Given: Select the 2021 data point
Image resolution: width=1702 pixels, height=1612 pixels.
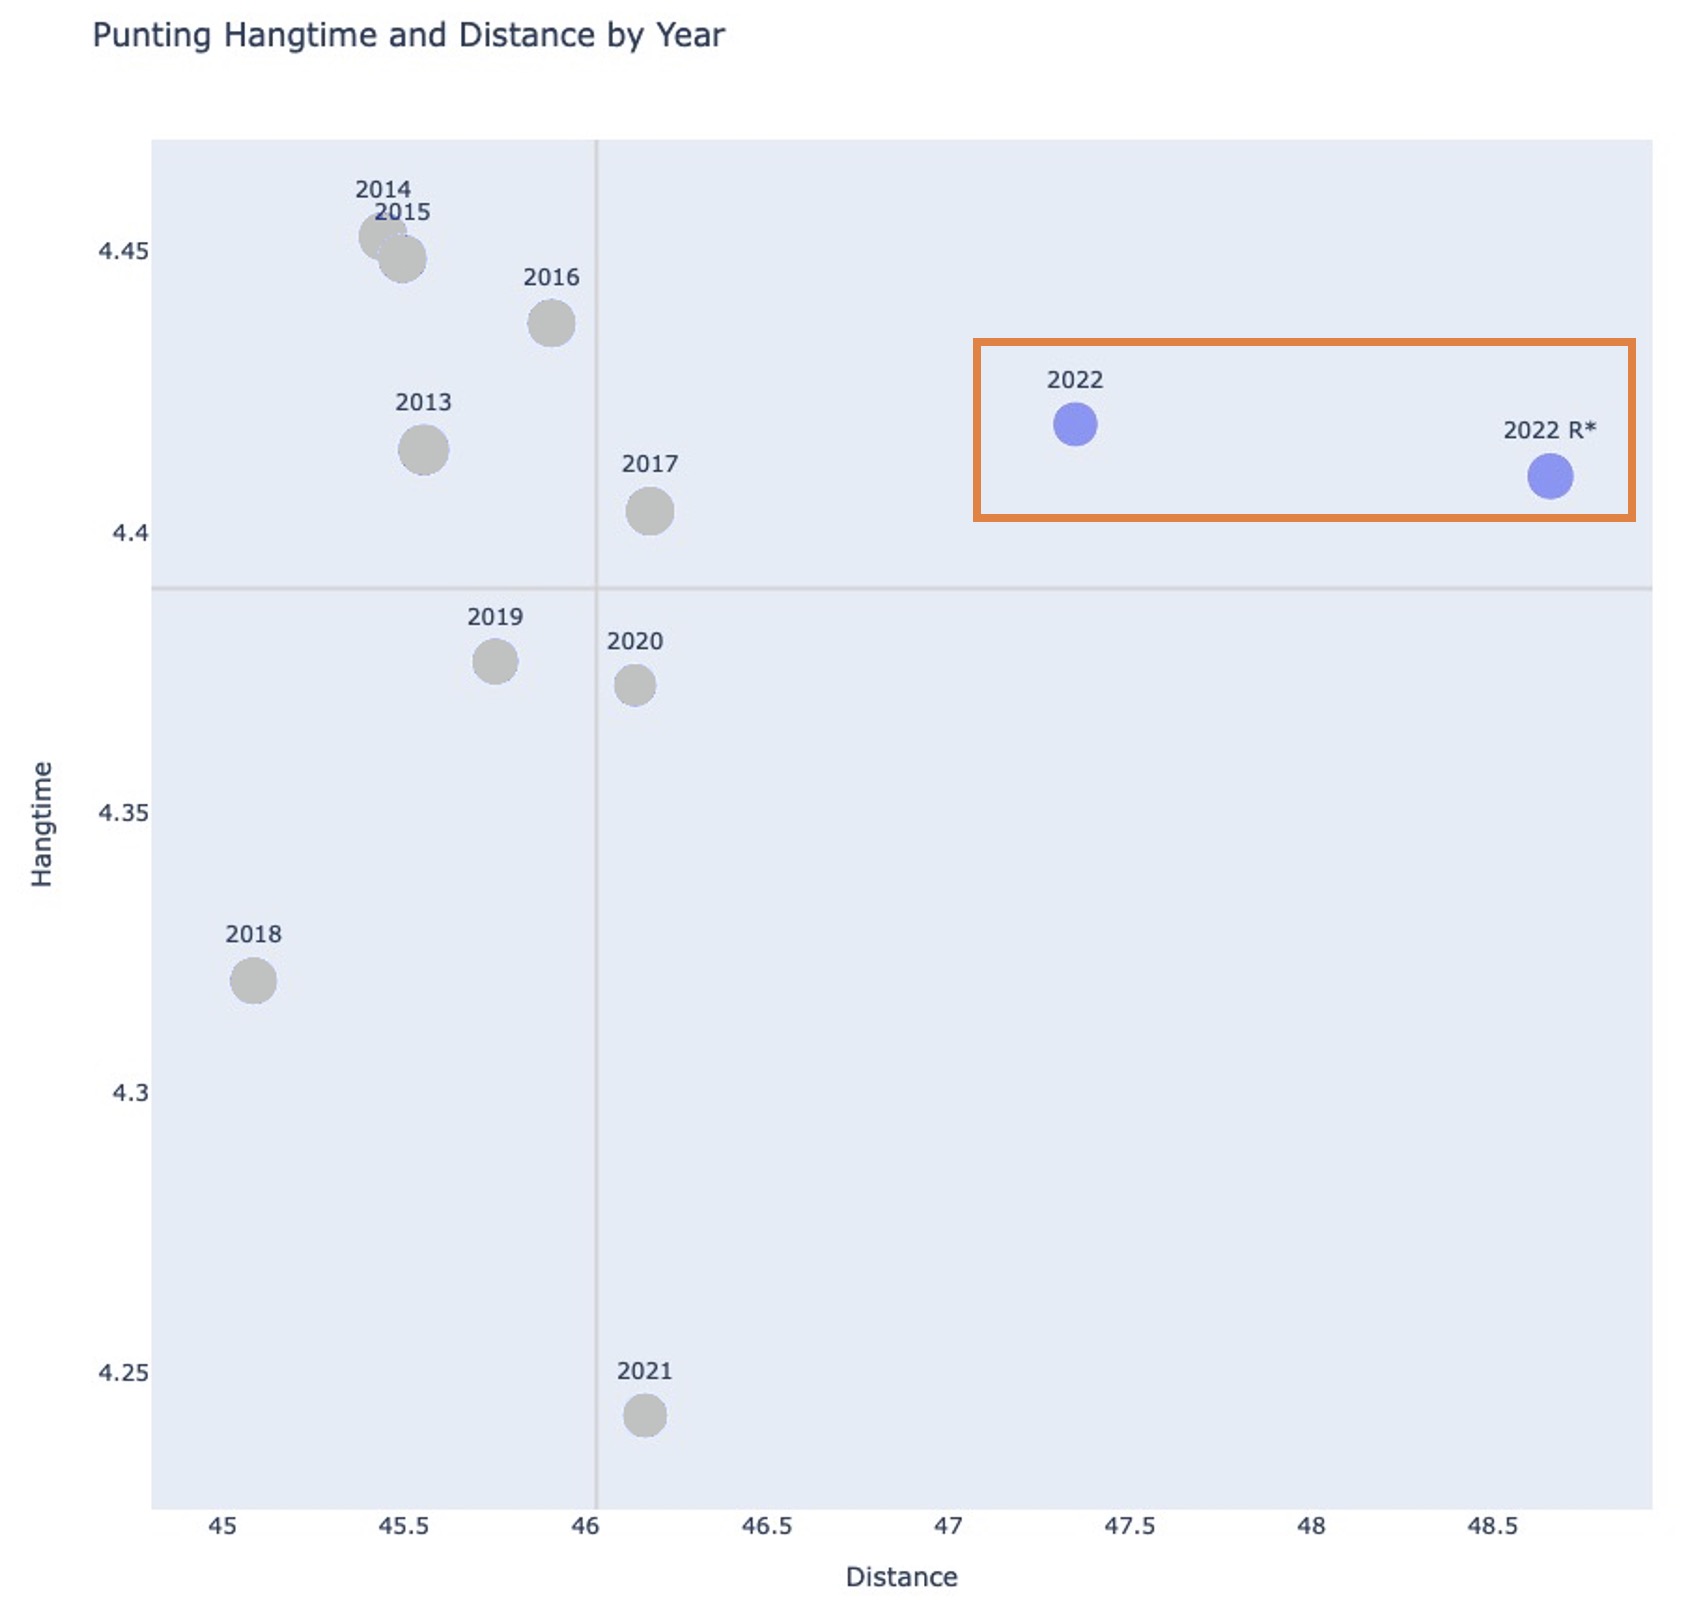Looking at the screenshot, I should tap(644, 1415).
